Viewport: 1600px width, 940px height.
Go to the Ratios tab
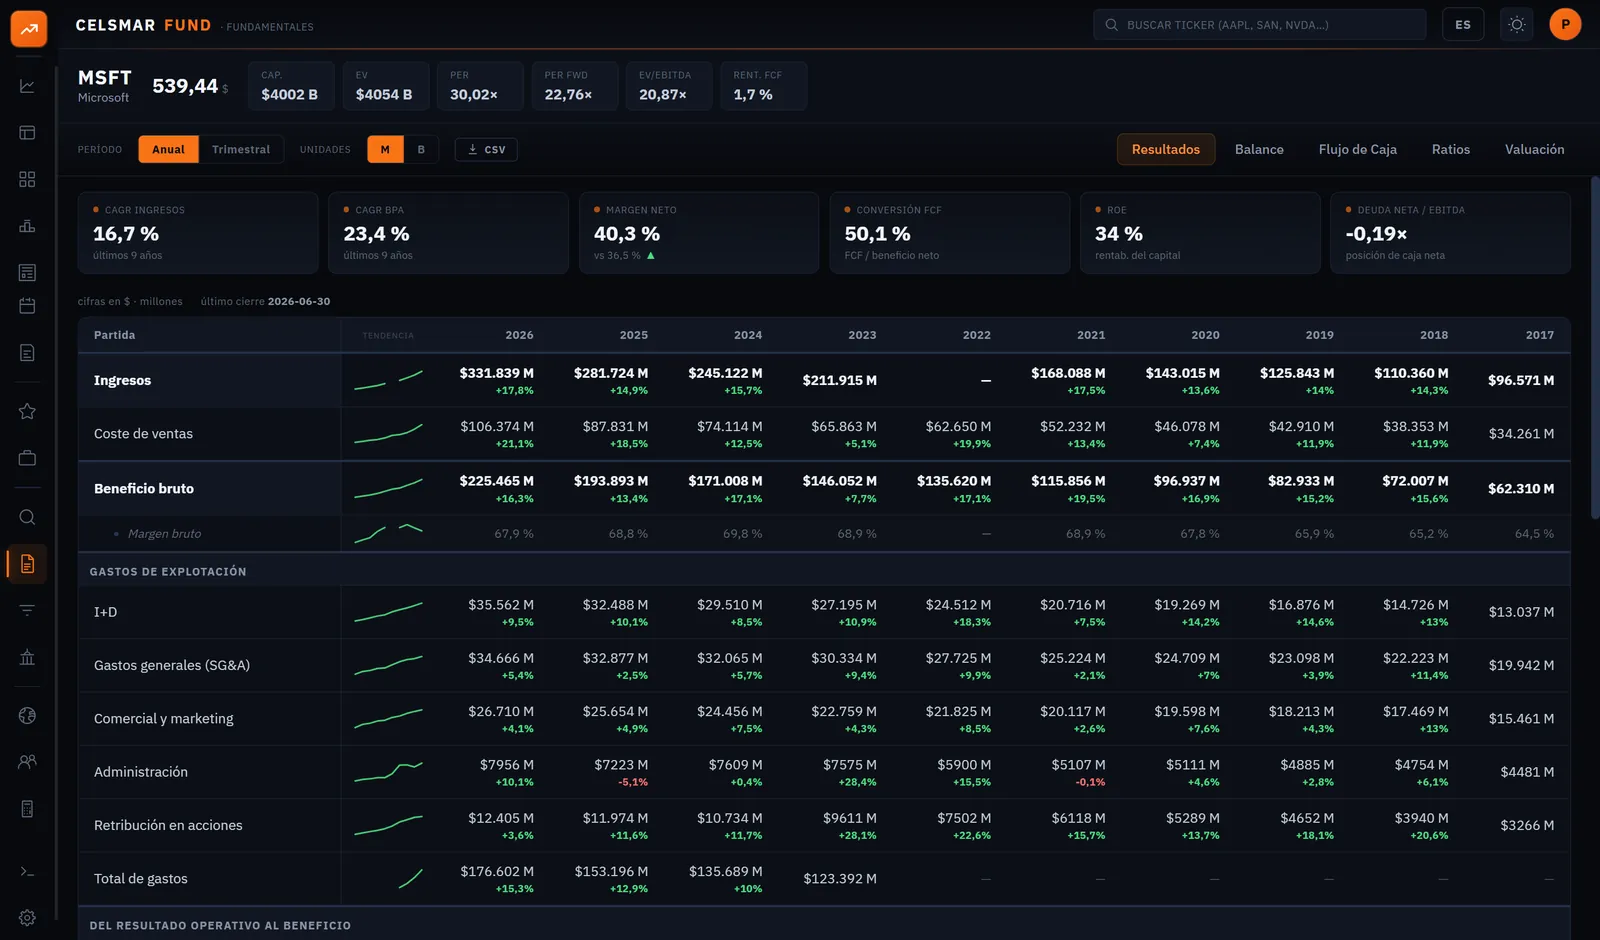1450,149
